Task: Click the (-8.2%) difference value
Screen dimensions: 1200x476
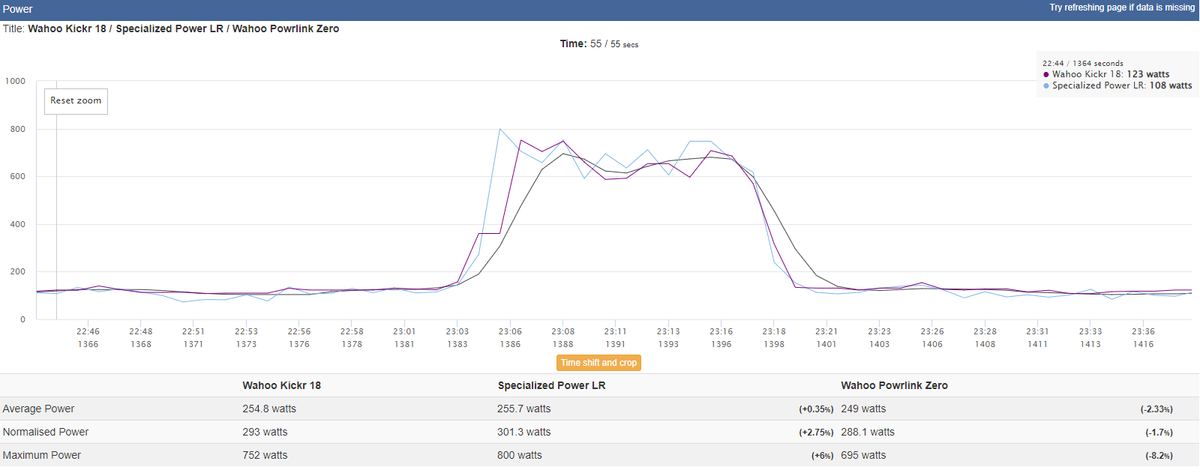Action: pyautogui.click(x=1160, y=455)
